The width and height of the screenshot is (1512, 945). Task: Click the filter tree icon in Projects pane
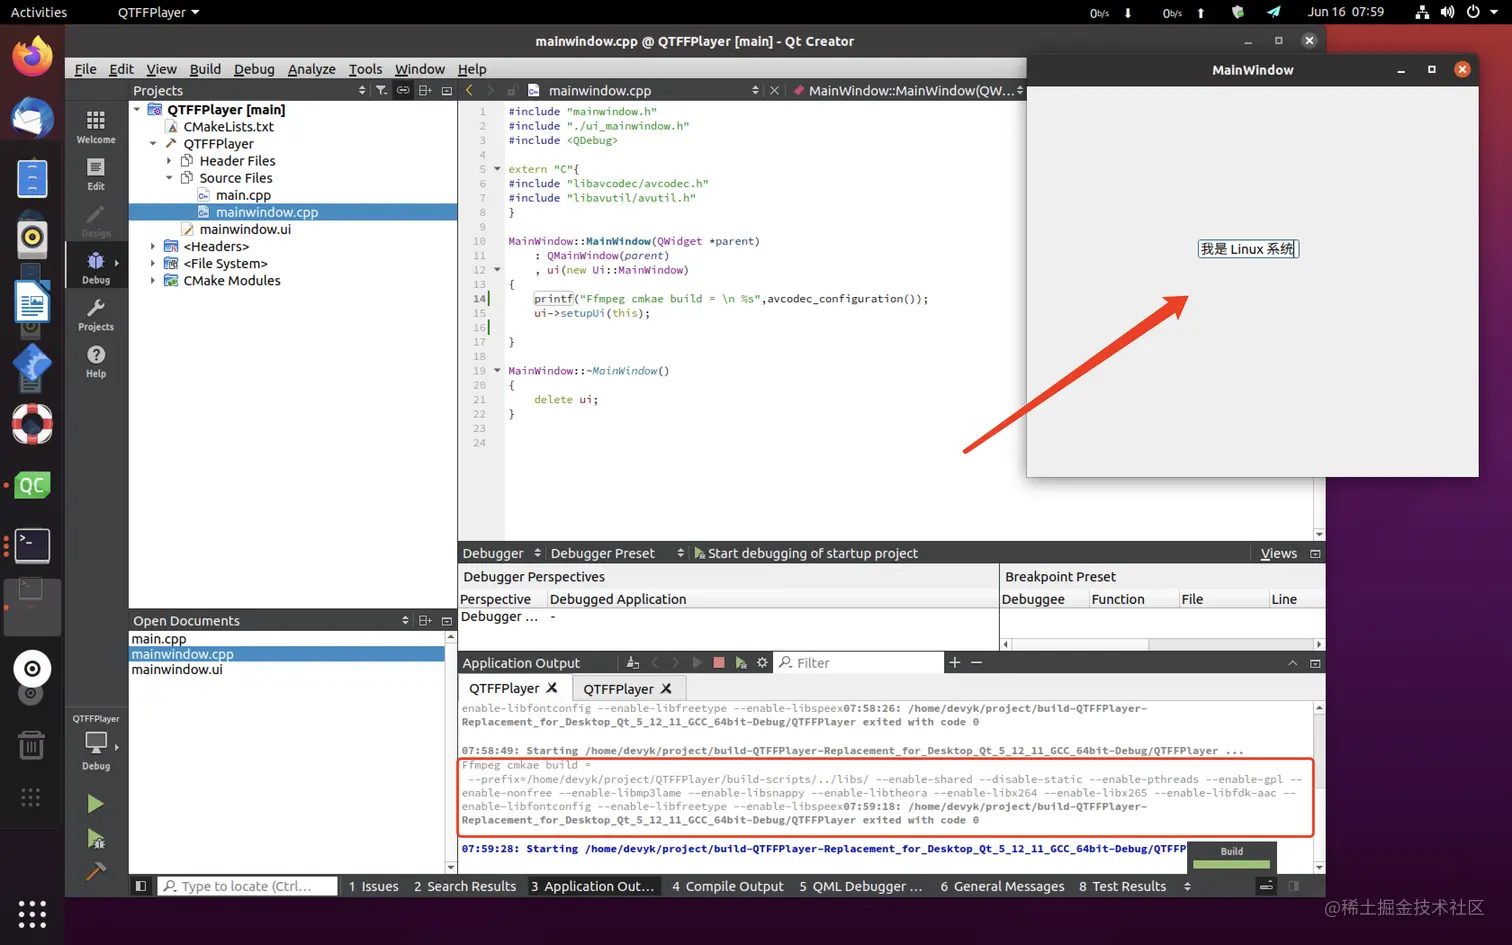[x=381, y=90]
